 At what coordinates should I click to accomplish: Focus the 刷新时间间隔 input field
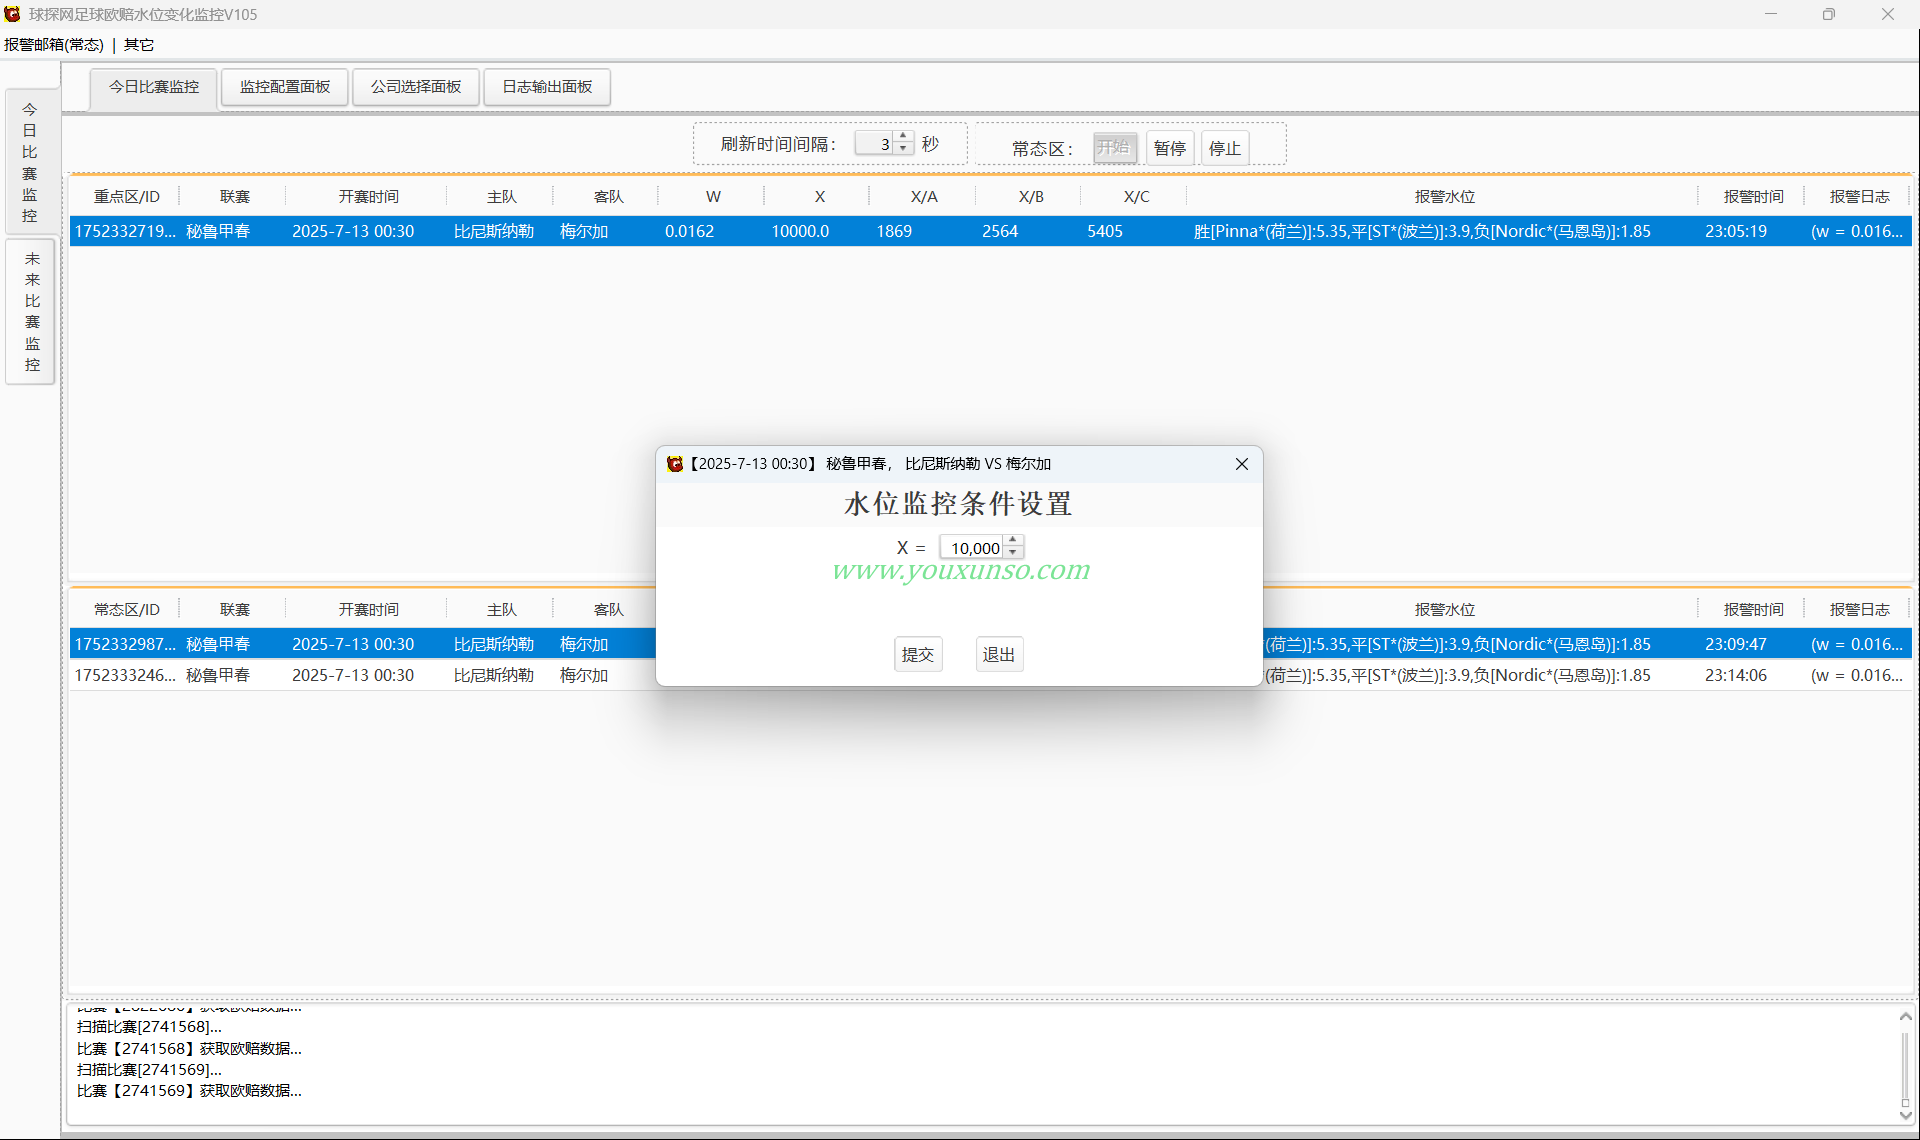coord(875,144)
